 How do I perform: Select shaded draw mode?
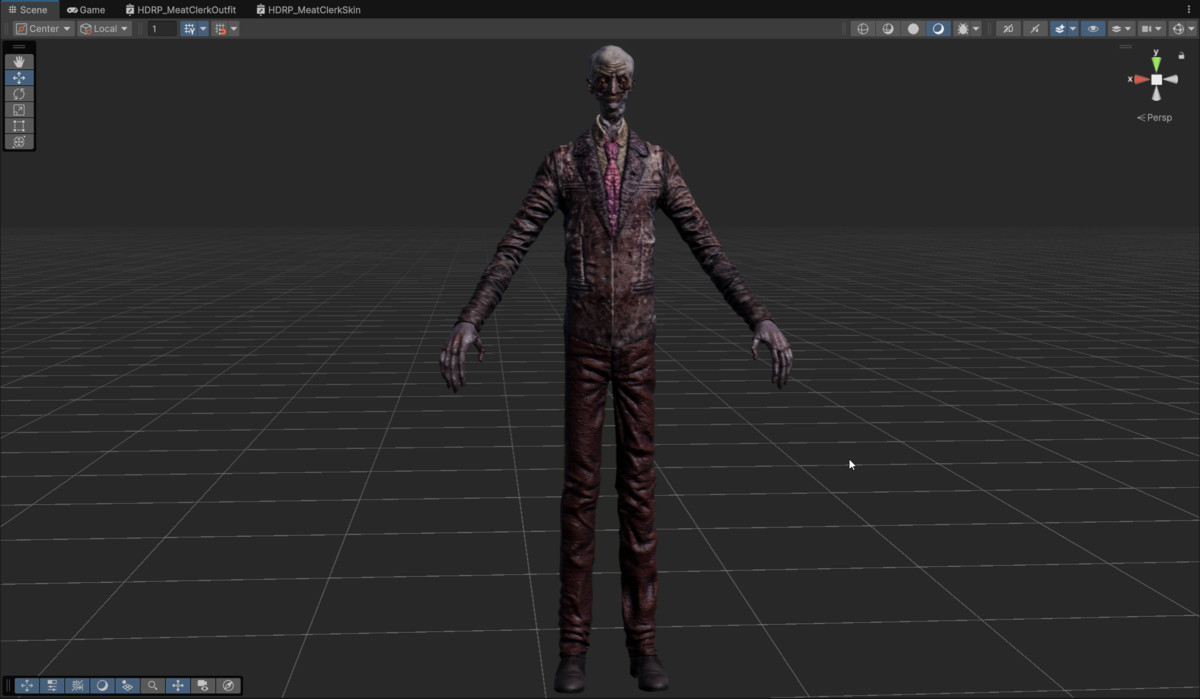click(938, 29)
